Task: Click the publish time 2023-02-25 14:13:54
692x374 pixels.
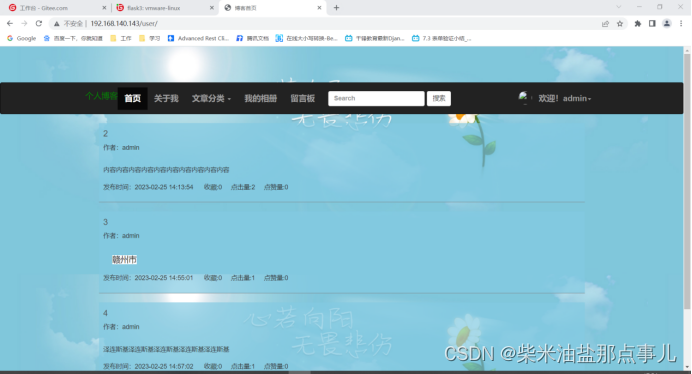Action: click(164, 187)
